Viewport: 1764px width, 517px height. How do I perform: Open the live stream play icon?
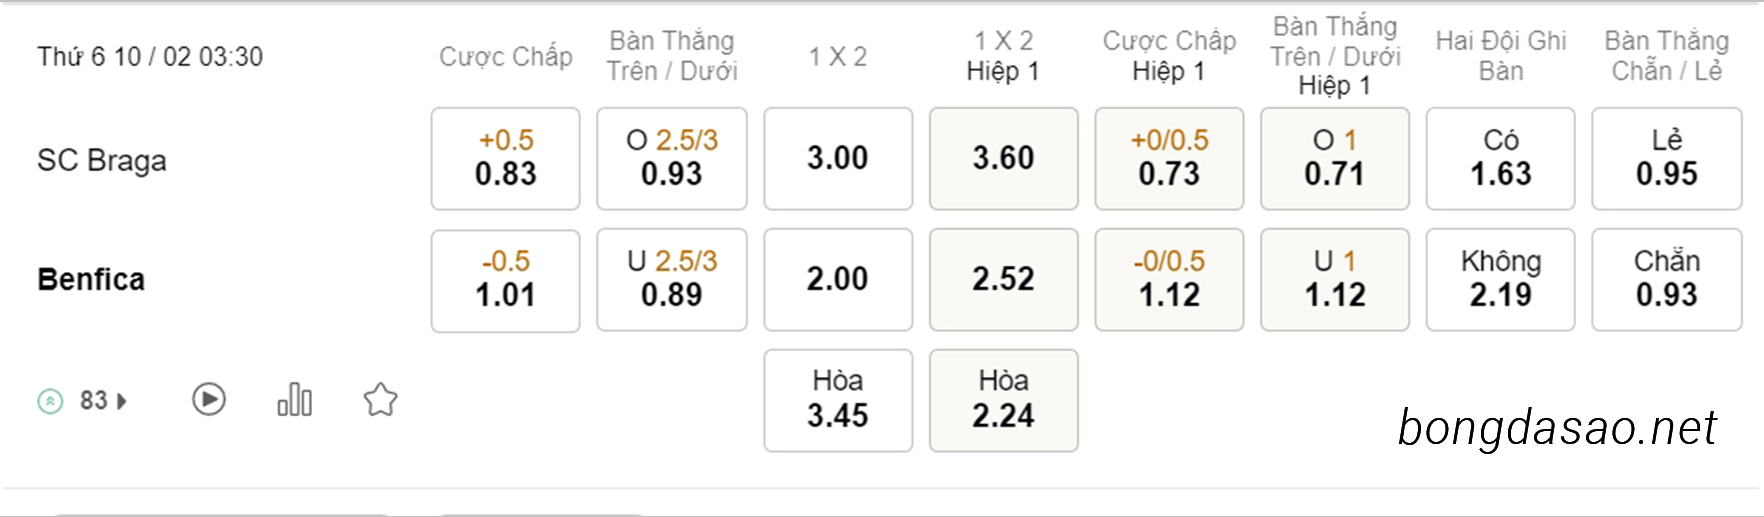point(209,400)
